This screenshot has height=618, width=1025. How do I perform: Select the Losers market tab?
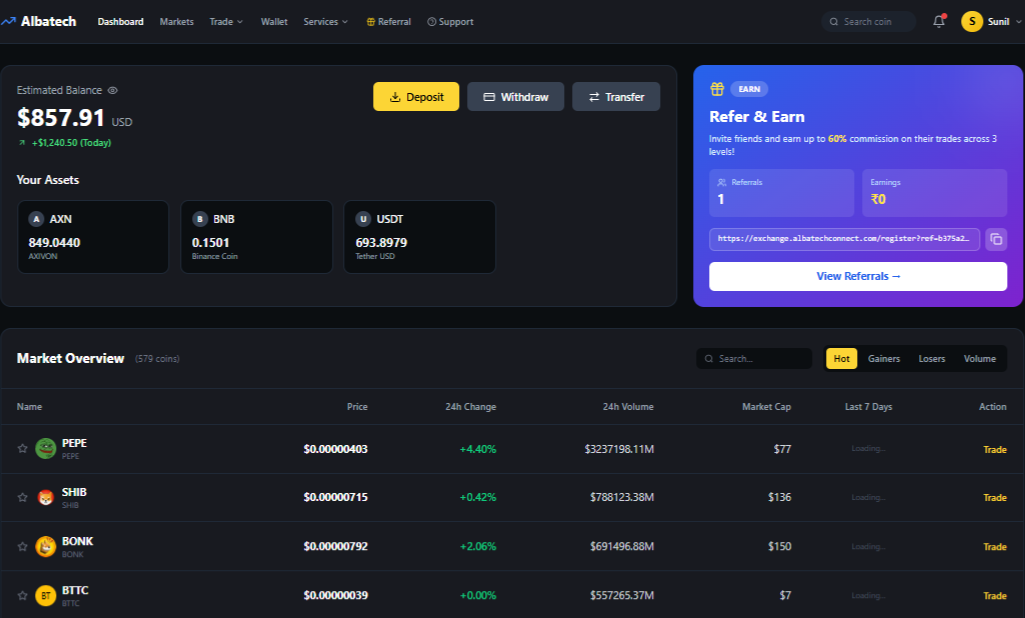pyautogui.click(x=932, y=358)
